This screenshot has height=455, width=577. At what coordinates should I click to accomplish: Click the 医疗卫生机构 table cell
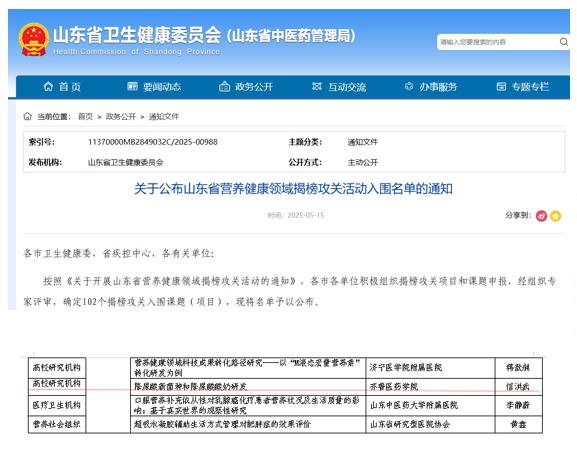pyautogui.click(x=57, y=405)
